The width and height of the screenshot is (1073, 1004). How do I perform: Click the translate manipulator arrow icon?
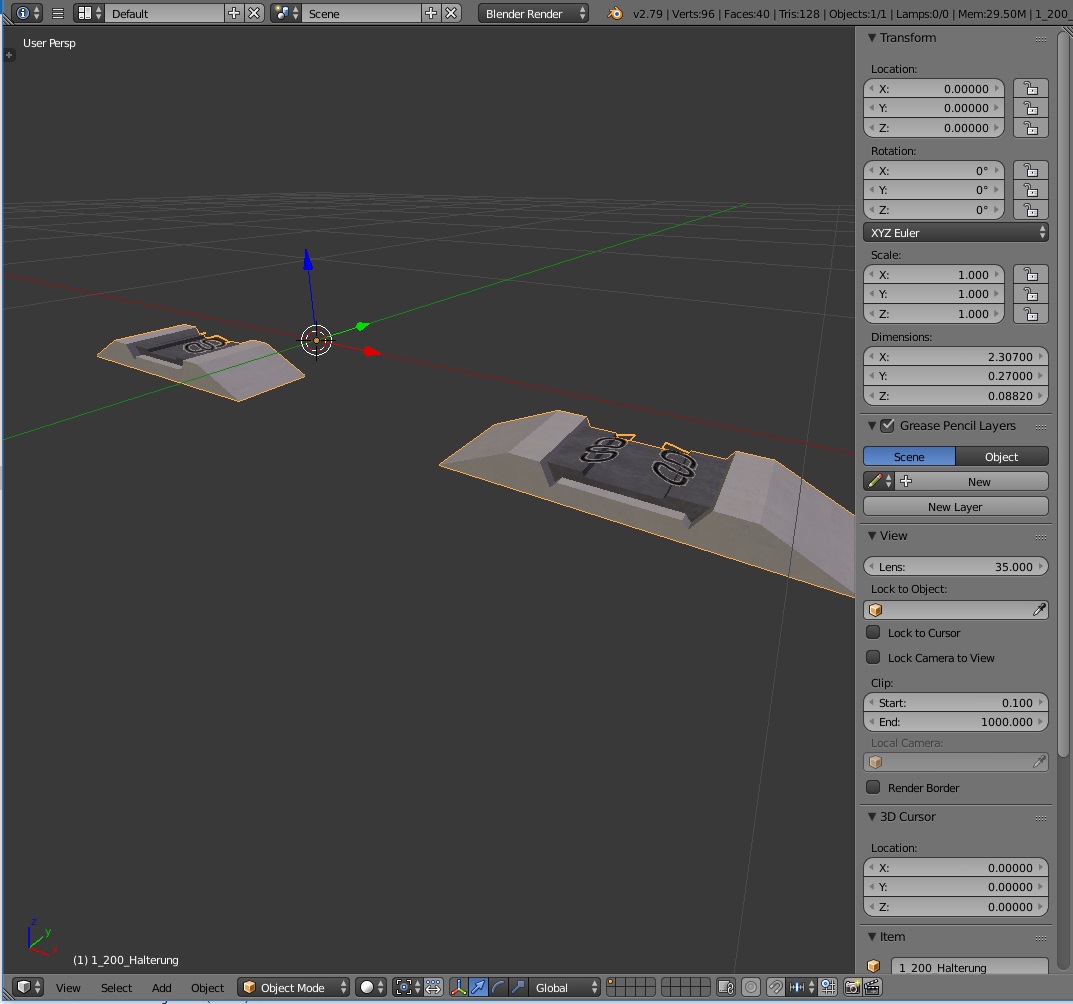click(478, 987)
